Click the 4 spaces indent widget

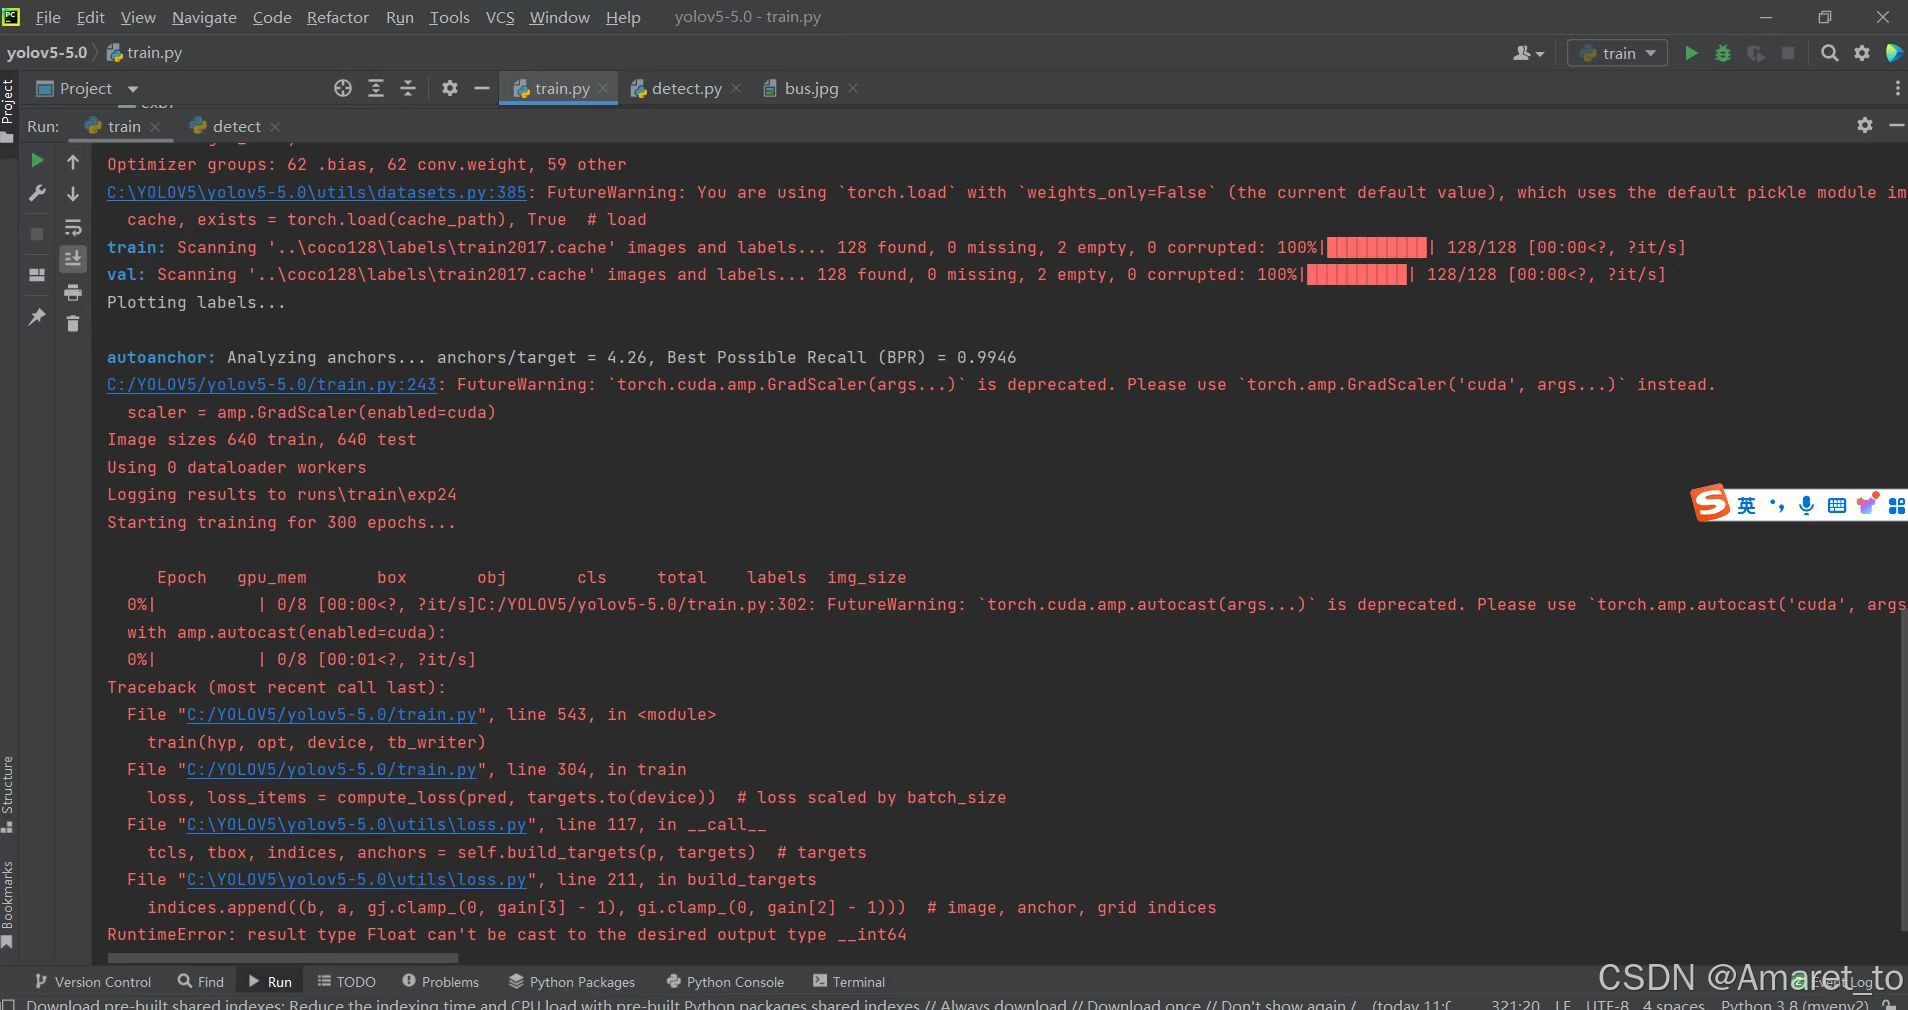(1674, 1004)
